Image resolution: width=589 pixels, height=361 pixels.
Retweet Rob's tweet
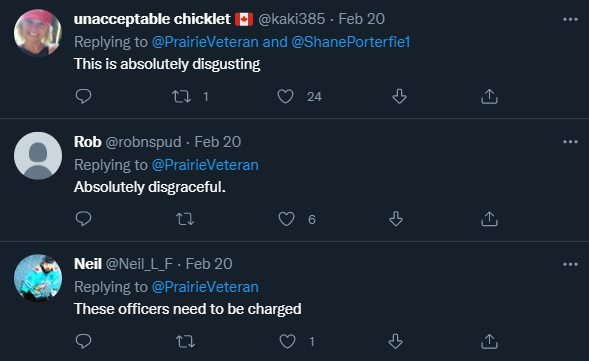point(185,219)
